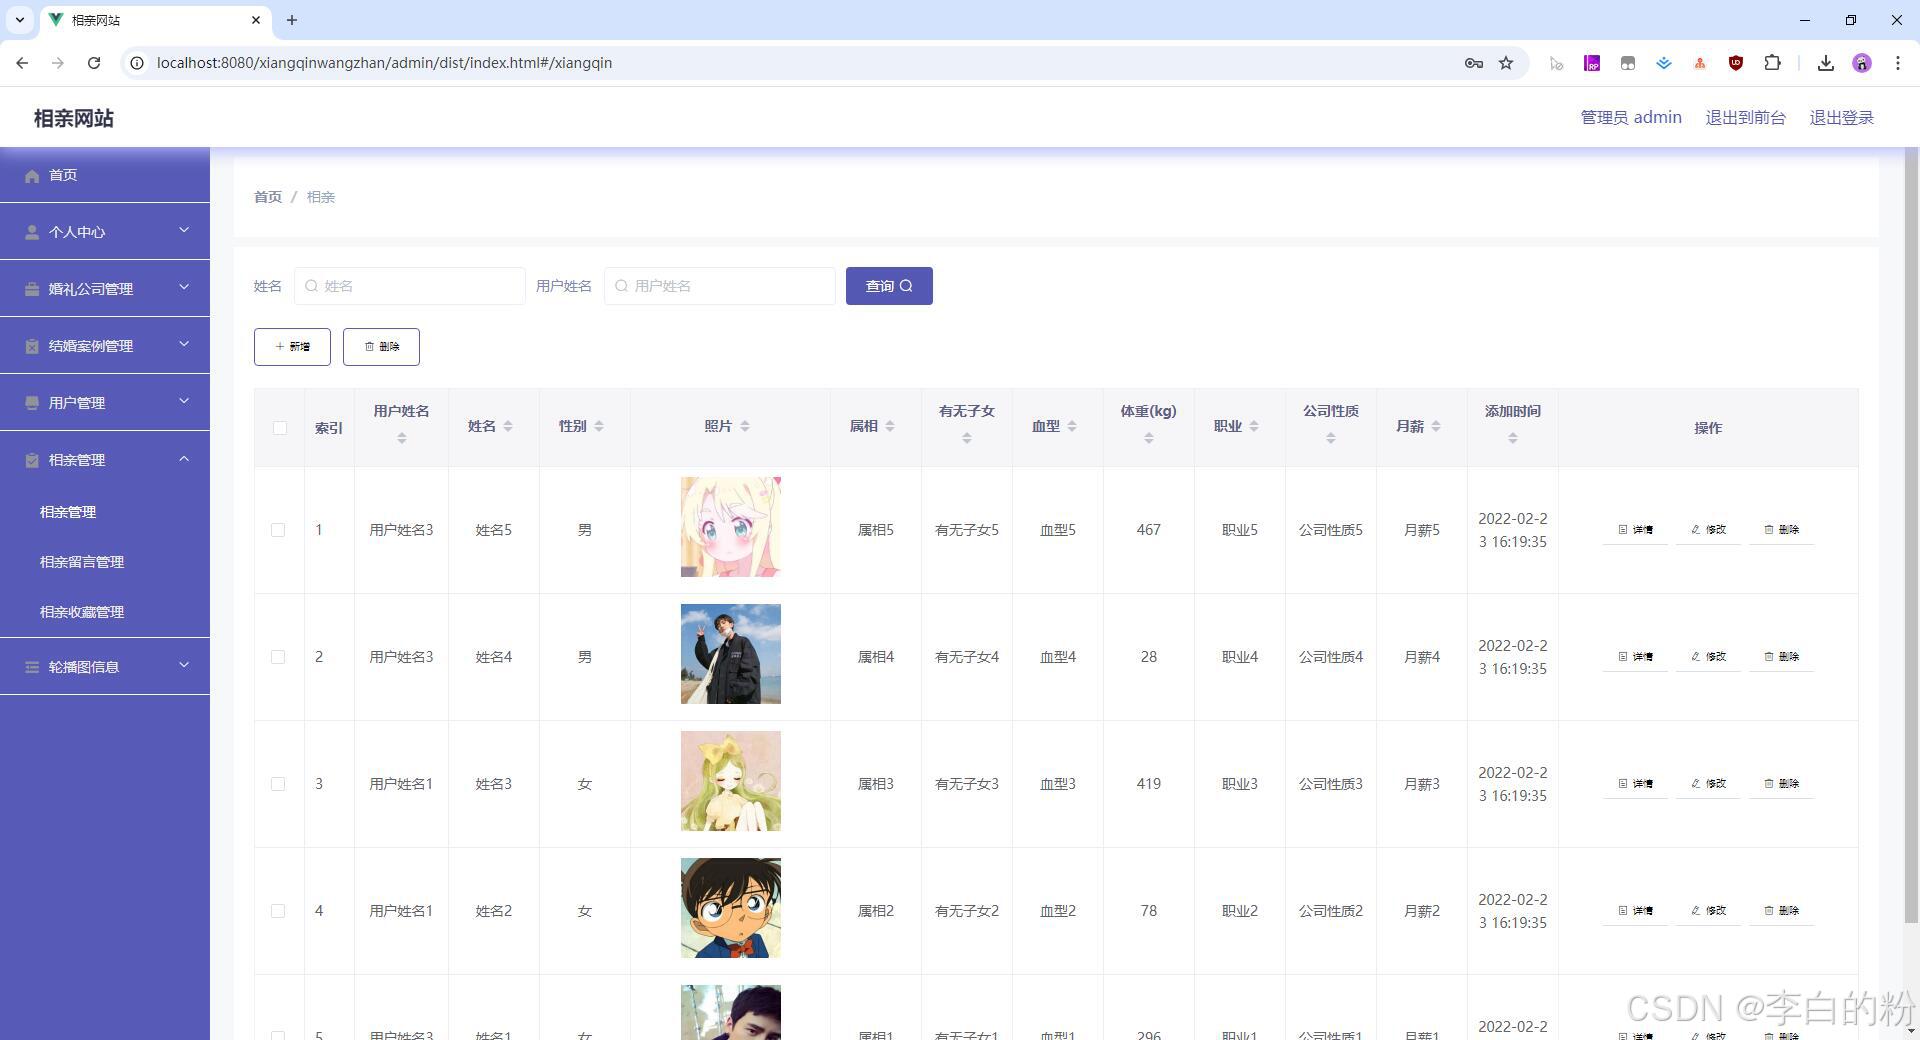The width and height of the screenshot is (1920, 1040).
Task: Focus the 姓名 search input
Action: 410,286
